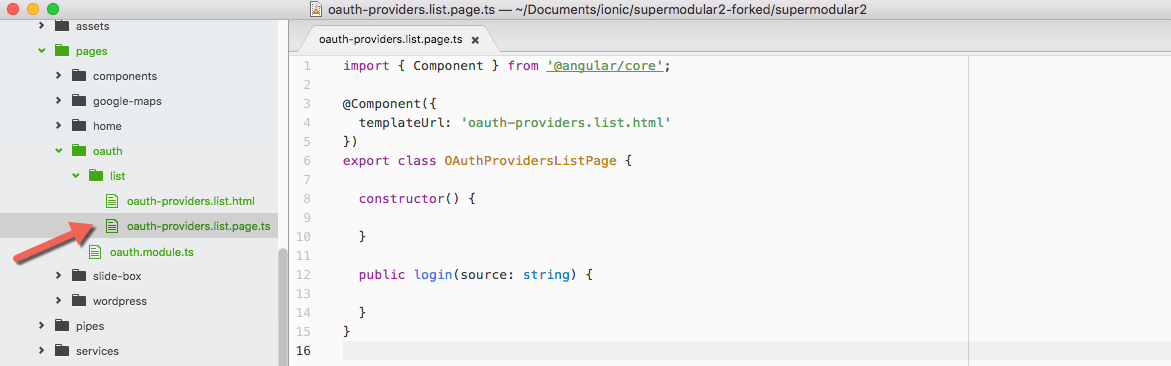The height and width of the screenshot is (366, 1171).
Task: Click the home folder icon
Action: tap(79, 126)
